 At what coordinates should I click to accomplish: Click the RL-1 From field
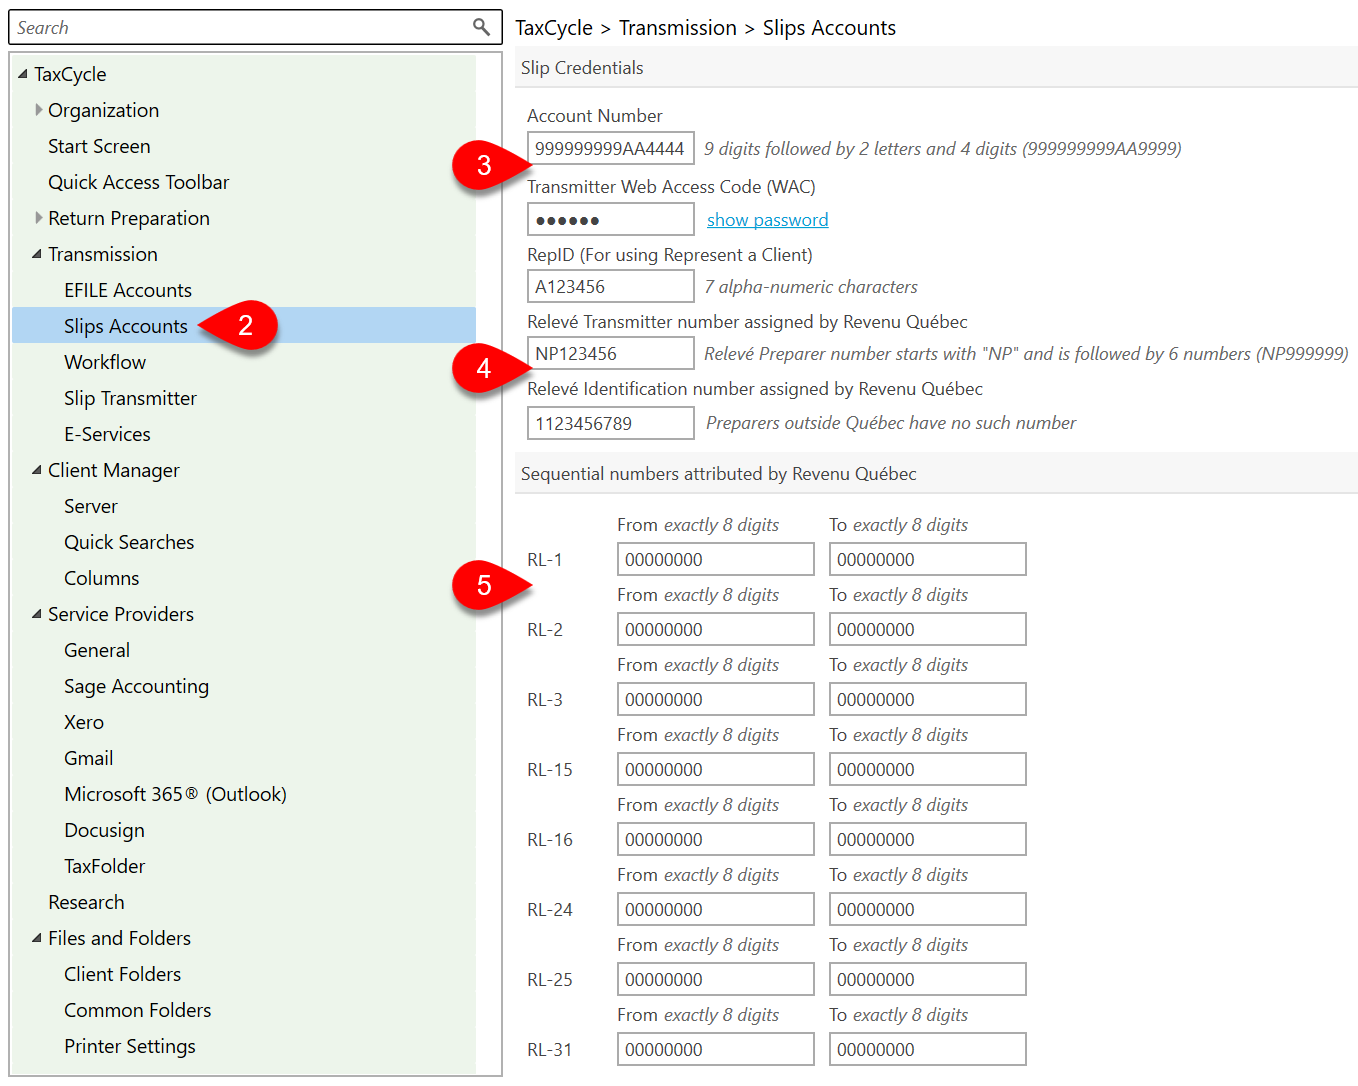(x=716, y=559)
